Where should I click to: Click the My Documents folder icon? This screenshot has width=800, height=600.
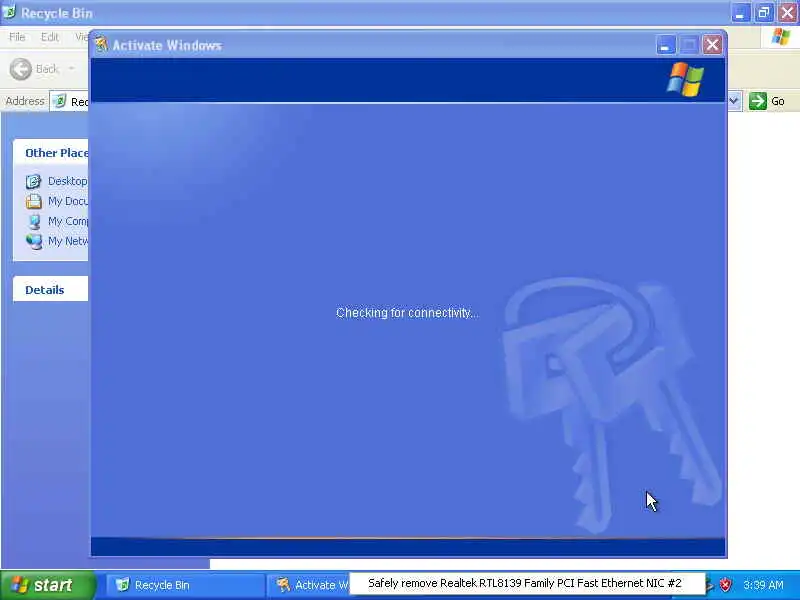click(34, 201)
